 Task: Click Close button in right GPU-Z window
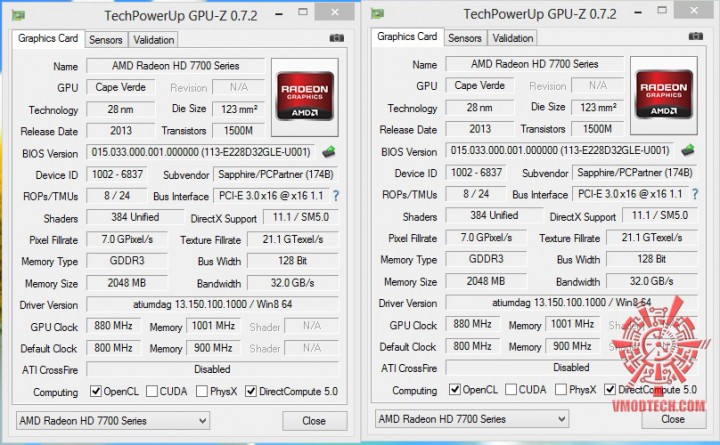point(674,419)
